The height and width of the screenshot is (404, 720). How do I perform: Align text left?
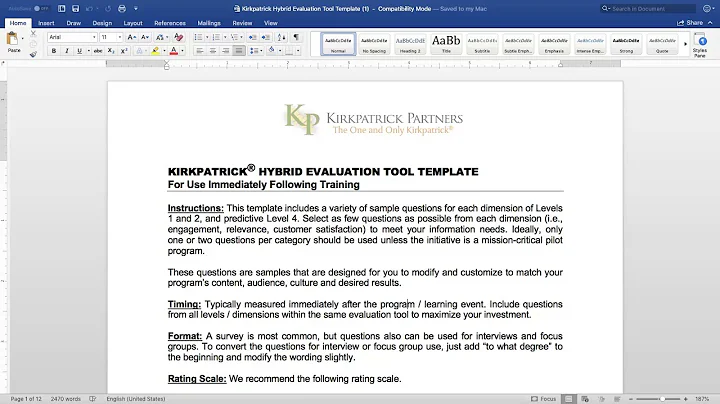[200, 51]
